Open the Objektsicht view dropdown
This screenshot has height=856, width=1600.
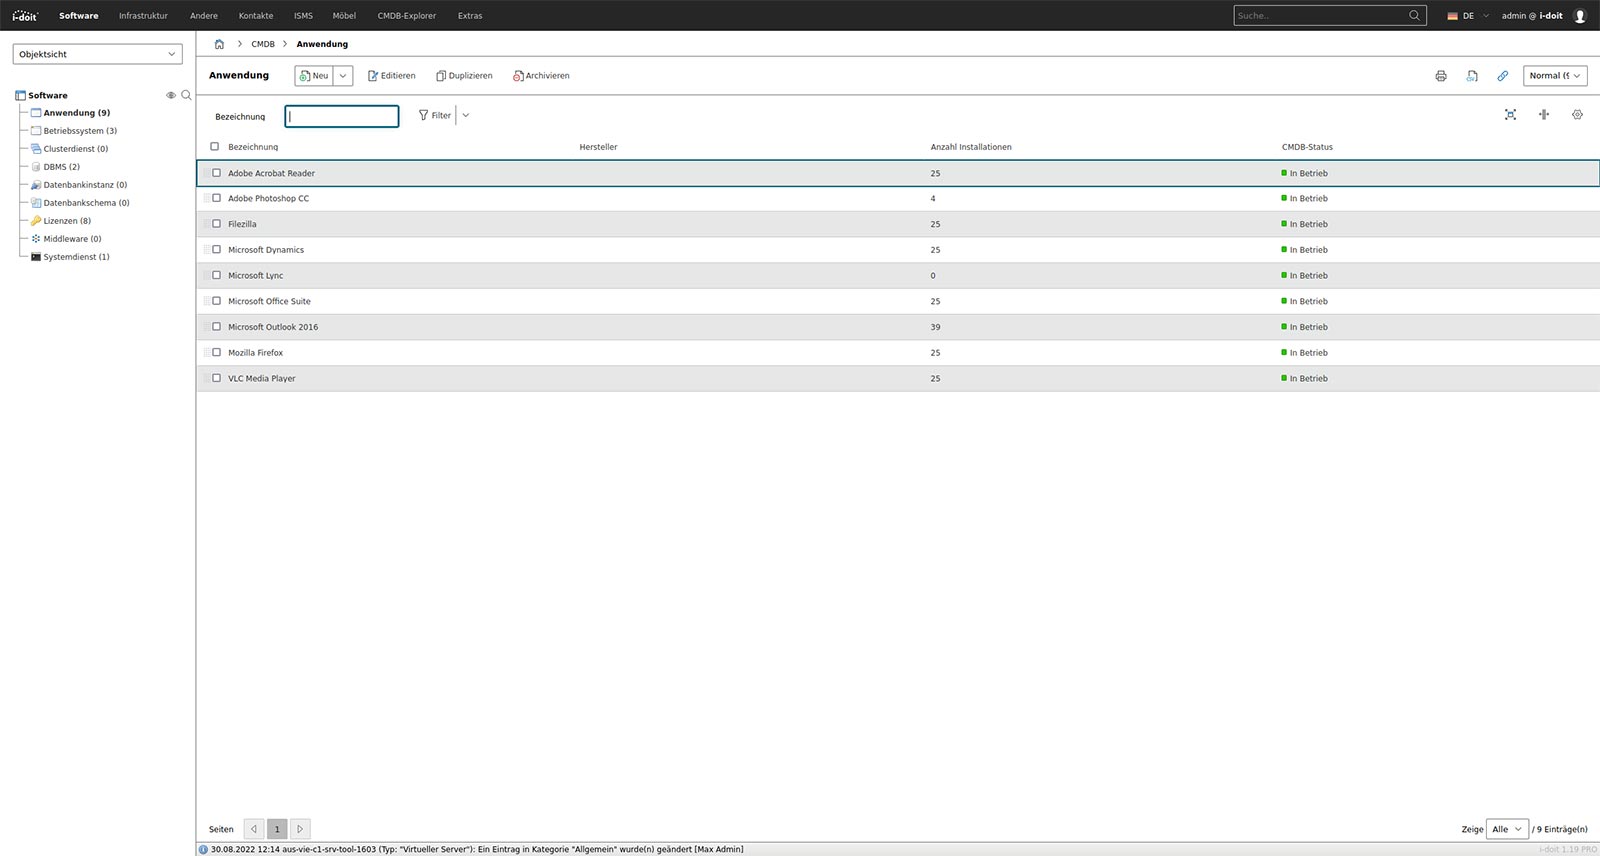[x=97, y=54]
